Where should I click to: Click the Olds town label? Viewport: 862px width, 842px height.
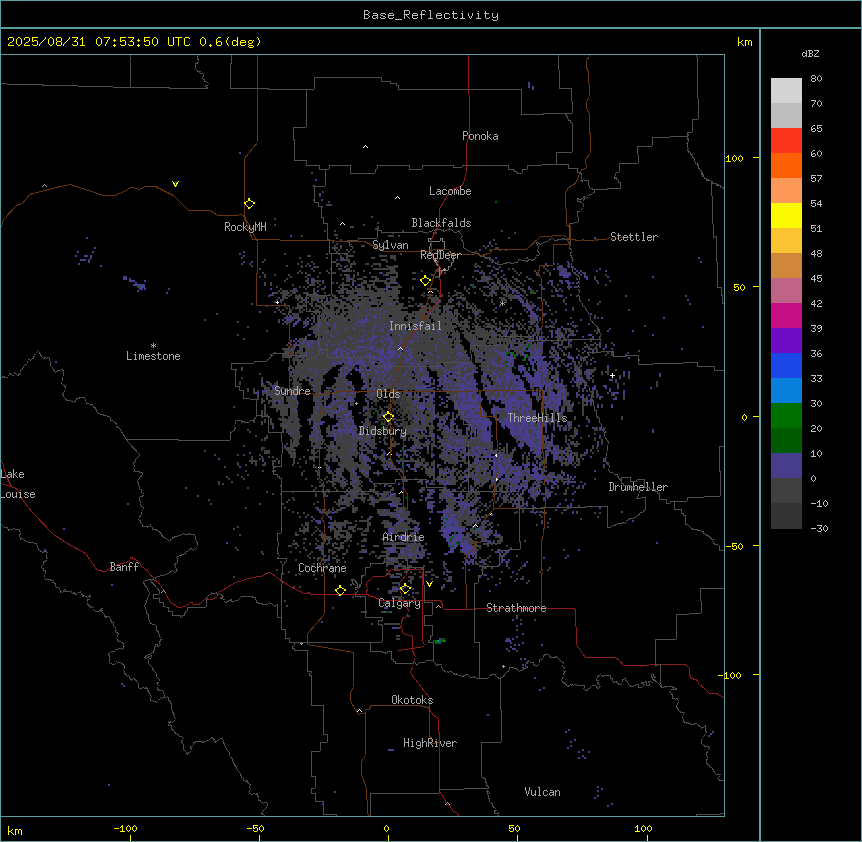pyautogui.click(x=388, y=394)
